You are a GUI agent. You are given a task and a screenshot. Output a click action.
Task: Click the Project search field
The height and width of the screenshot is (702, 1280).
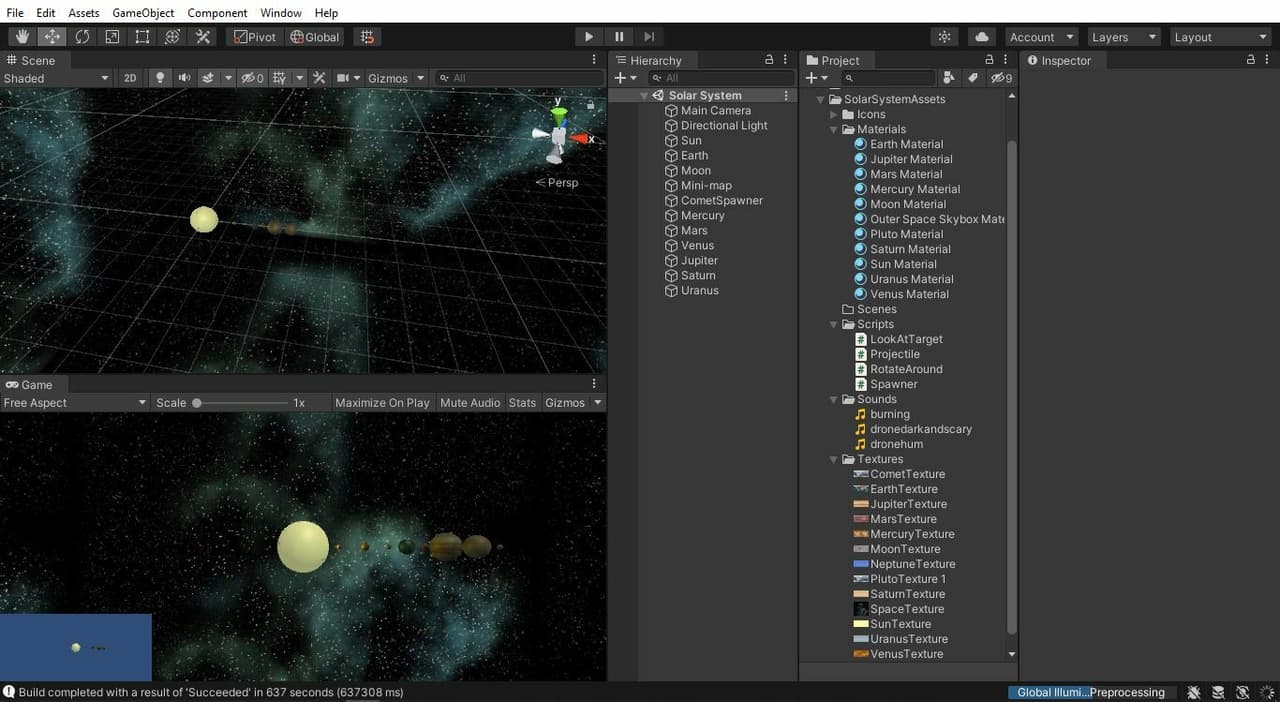[x=889, y=78]
